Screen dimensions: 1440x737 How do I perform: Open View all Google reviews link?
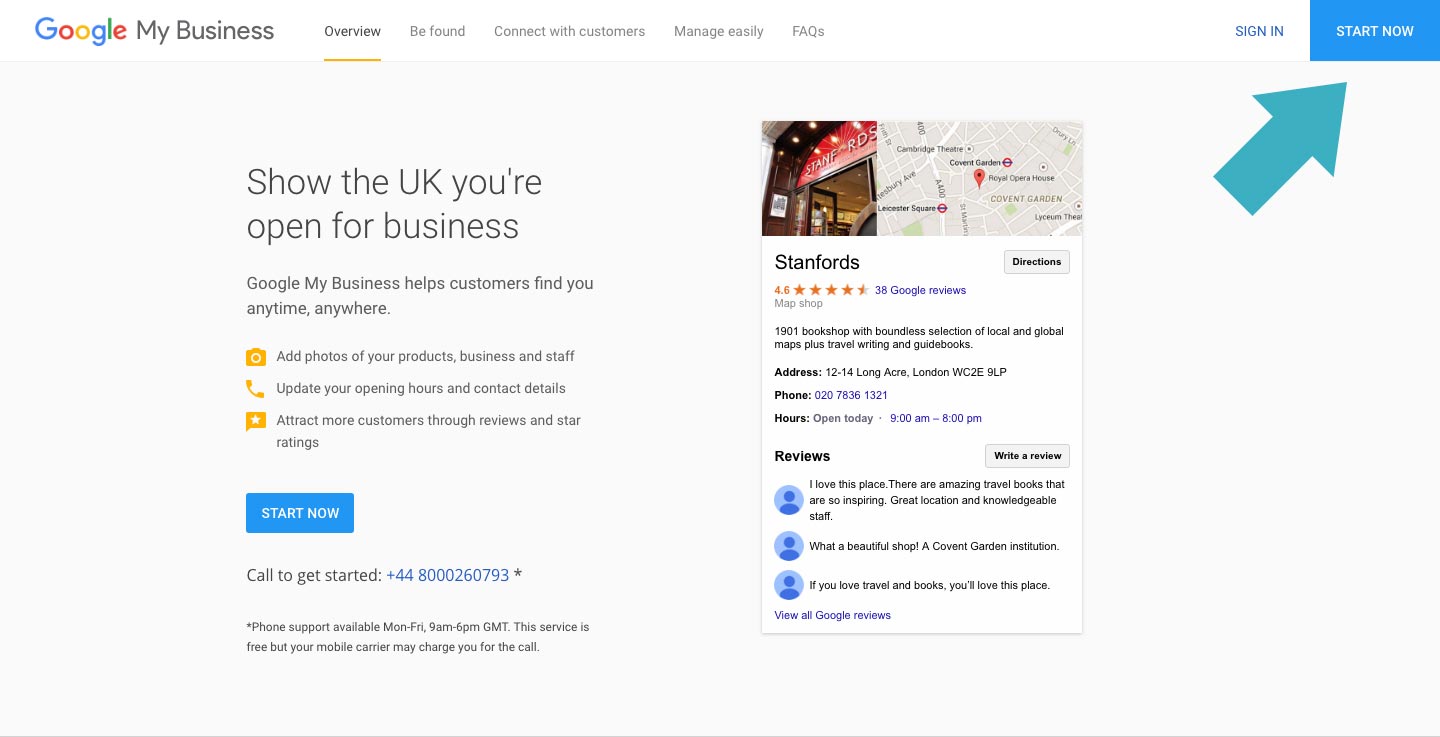[x=832, y=615]
